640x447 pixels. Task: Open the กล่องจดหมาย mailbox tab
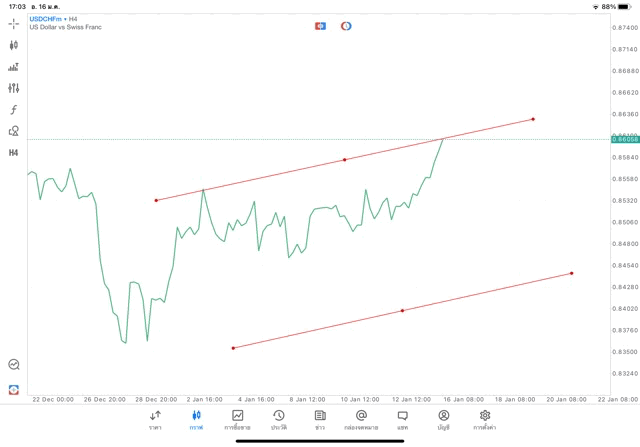pyautogui.click(x=361, y=420)
